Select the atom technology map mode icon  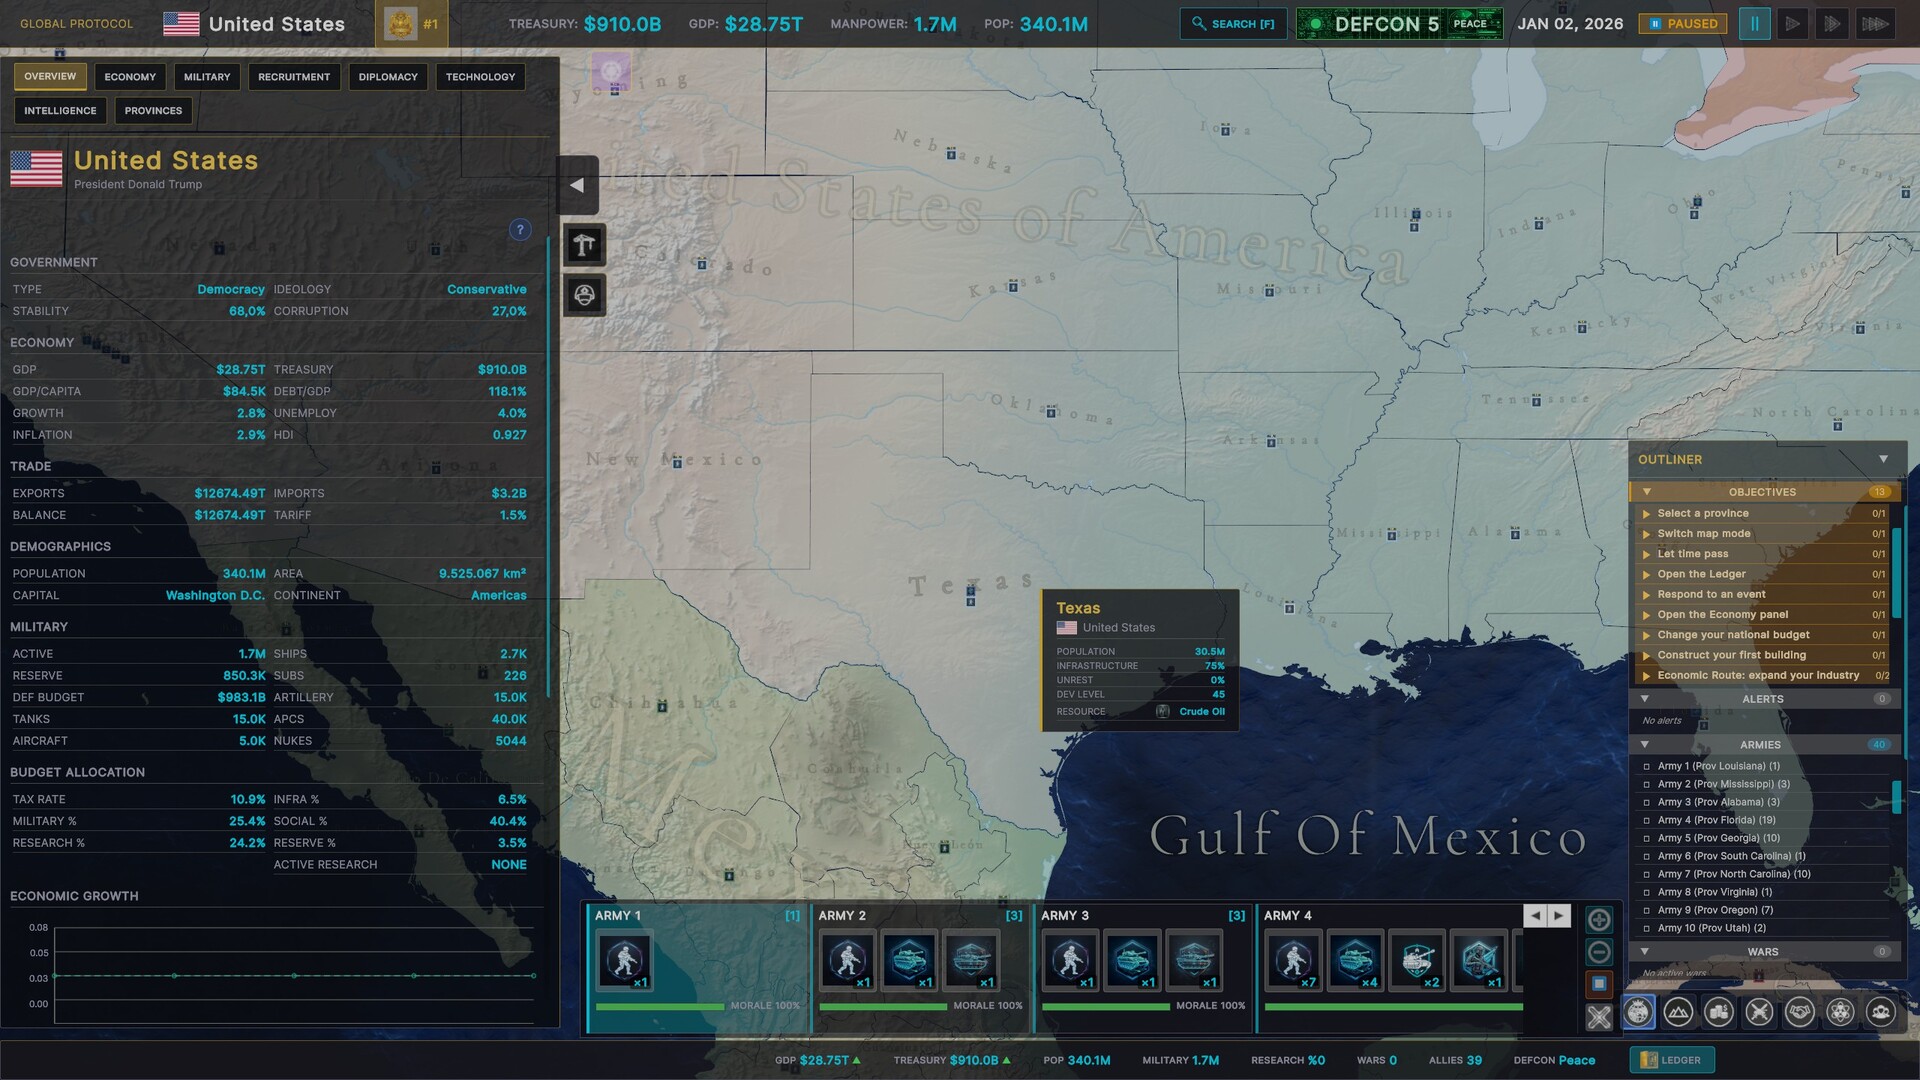click(x=1840, y=1012)
